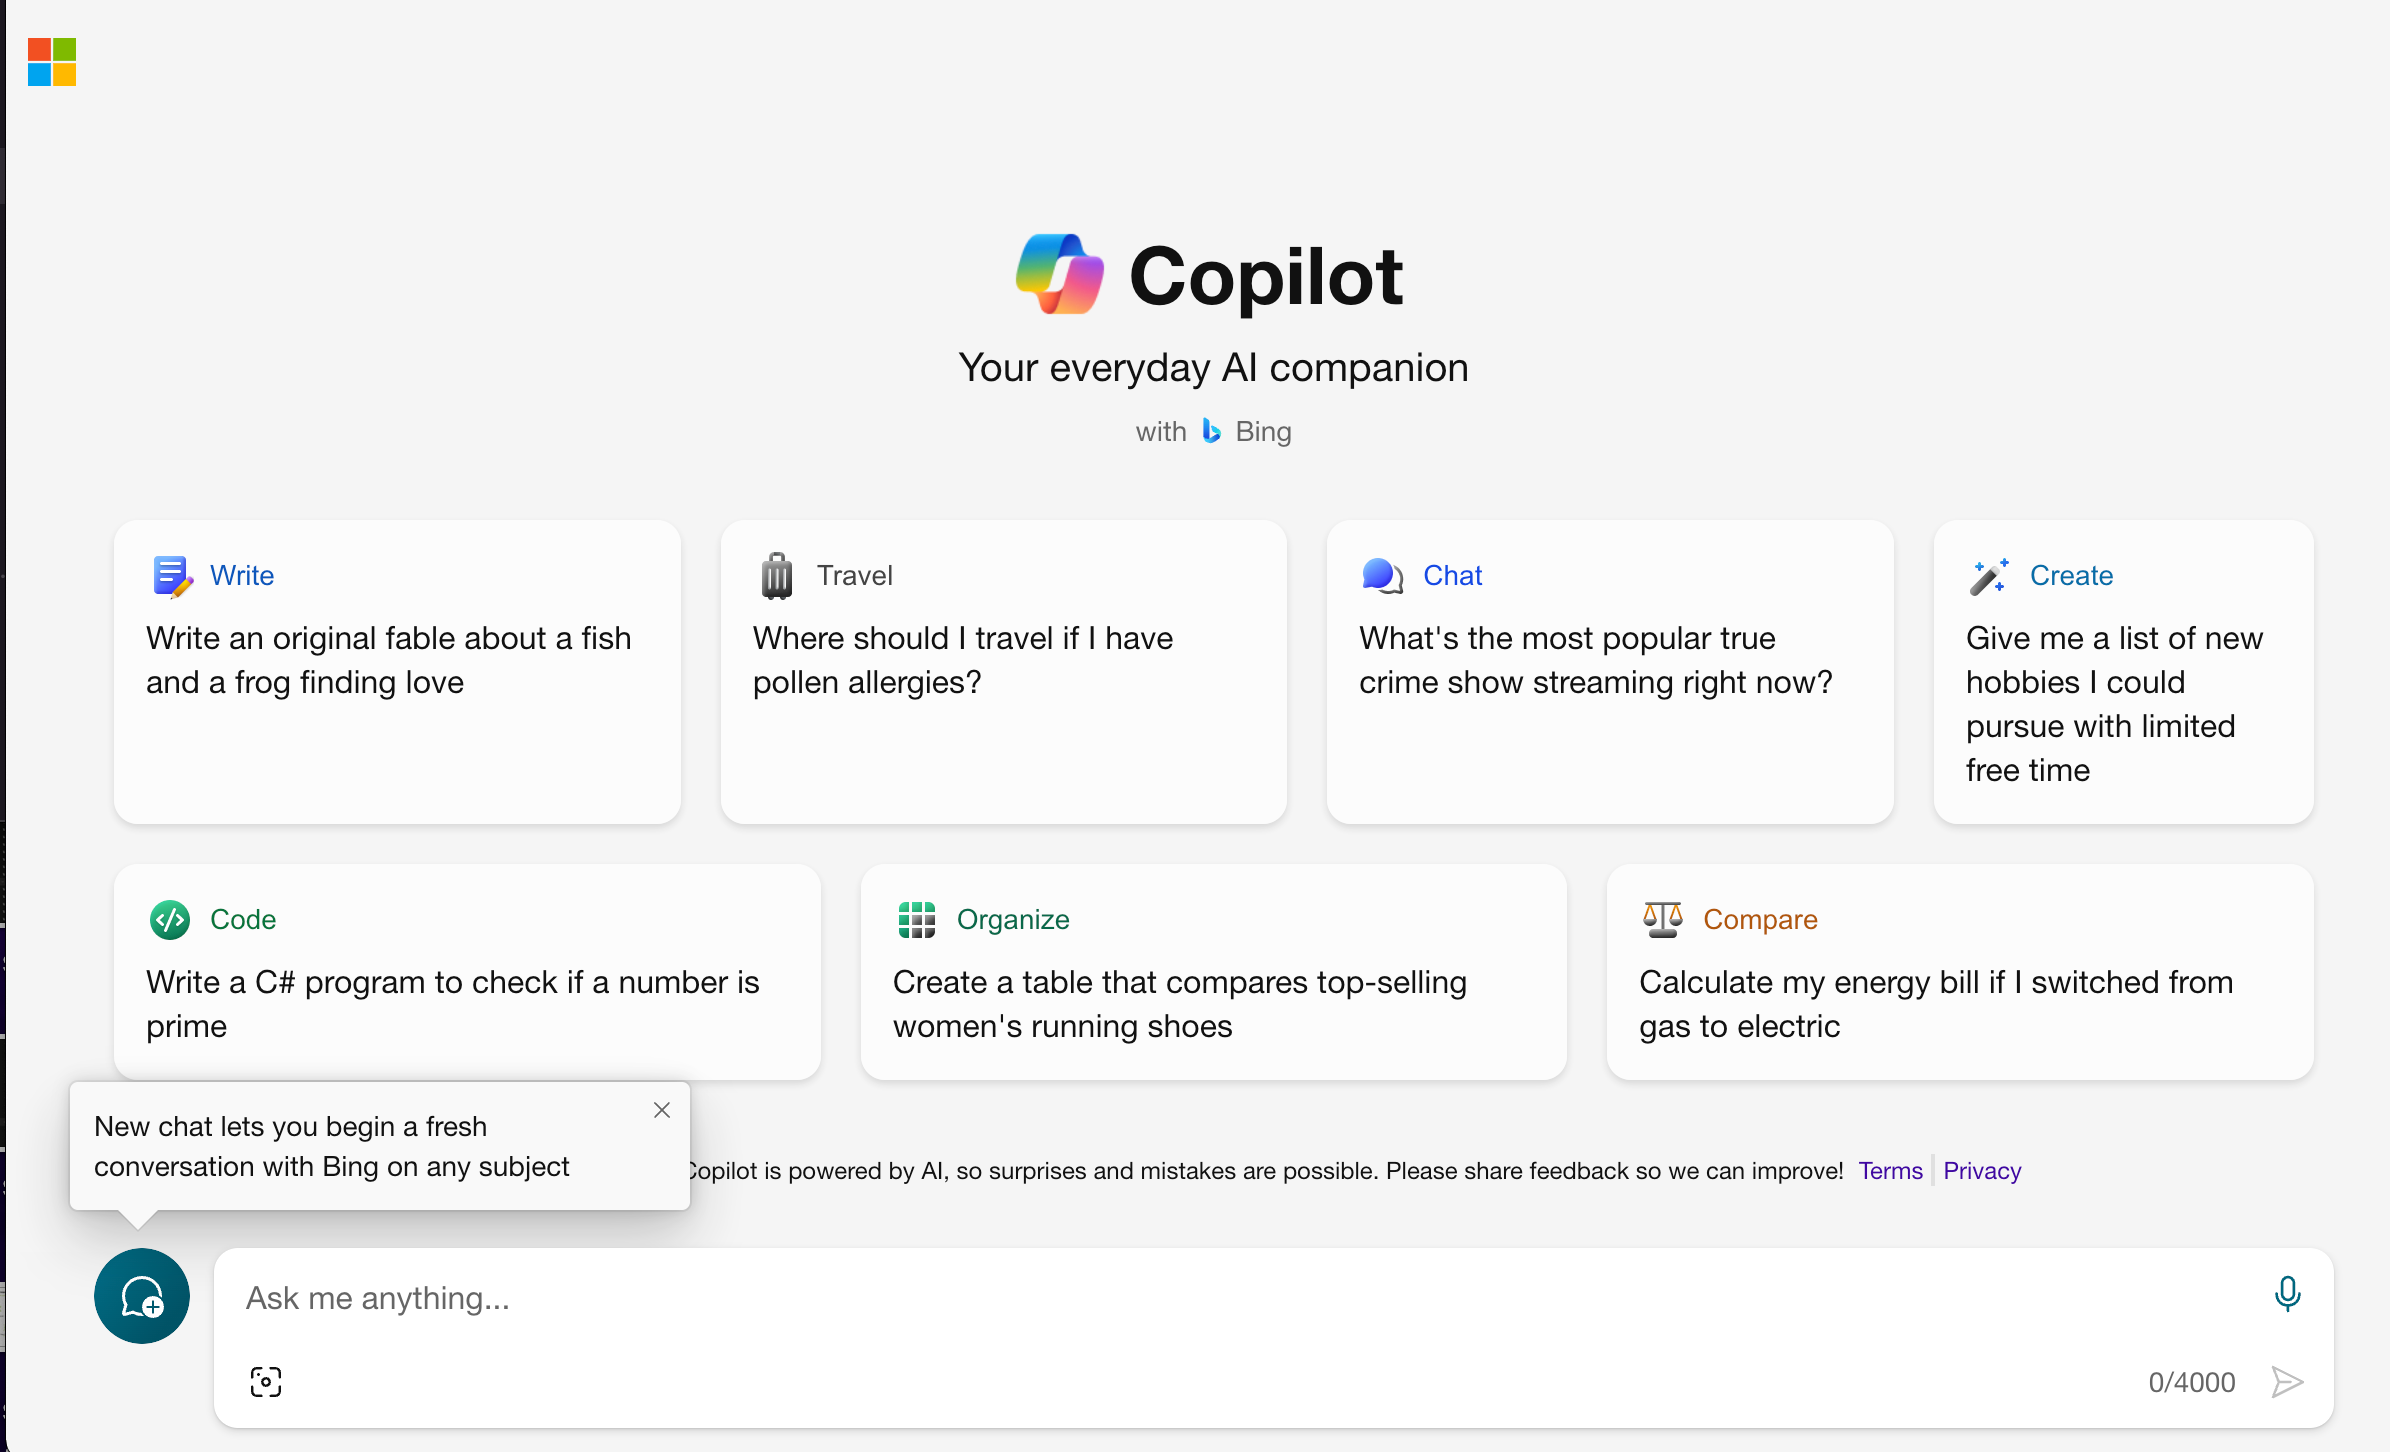Click the Copilot logo above the title

click(x=1059, y=274)
